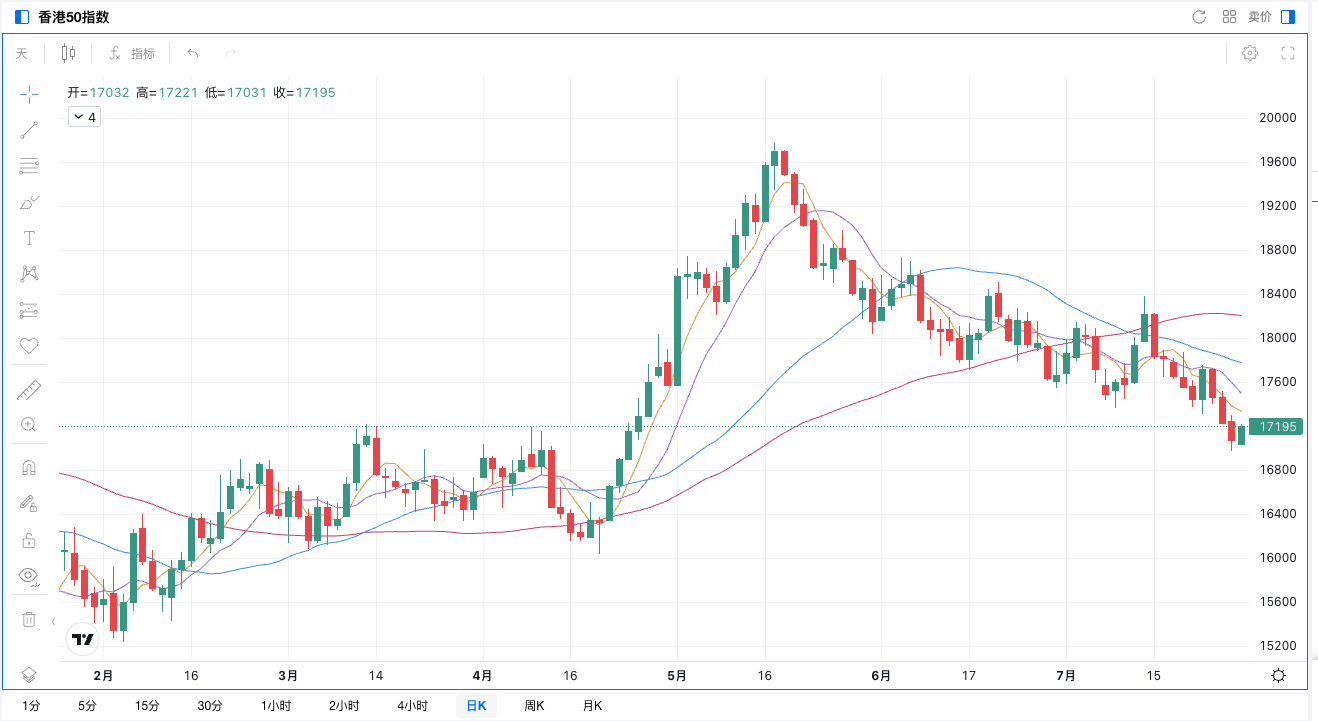Click the low value 低=17031 in legend
The image size is (1318, 721).
[236, 92]
